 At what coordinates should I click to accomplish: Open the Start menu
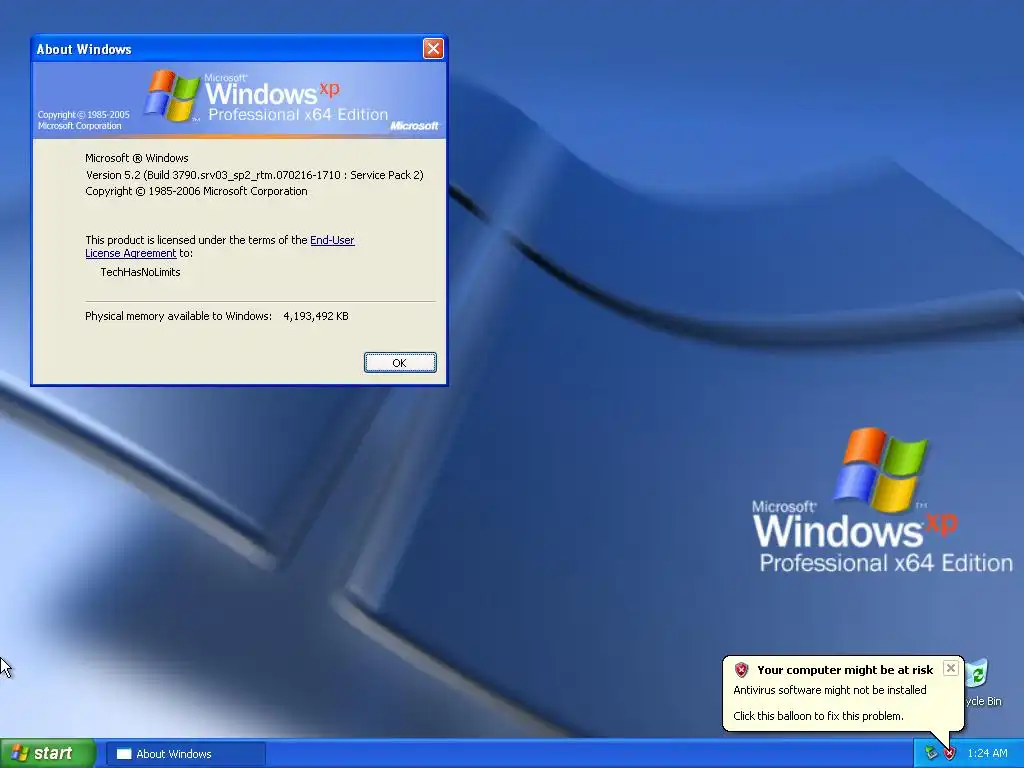pos(48,753)
